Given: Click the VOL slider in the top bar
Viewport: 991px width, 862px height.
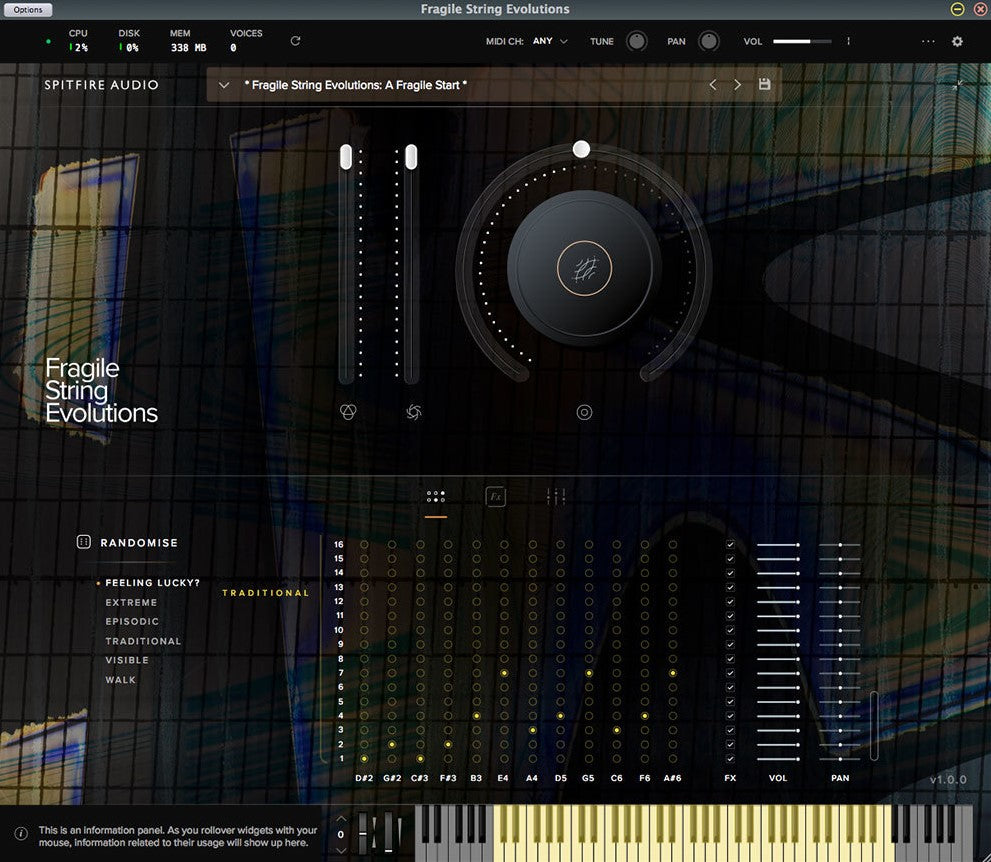Looking at the screenshot, I should [802, 41].
